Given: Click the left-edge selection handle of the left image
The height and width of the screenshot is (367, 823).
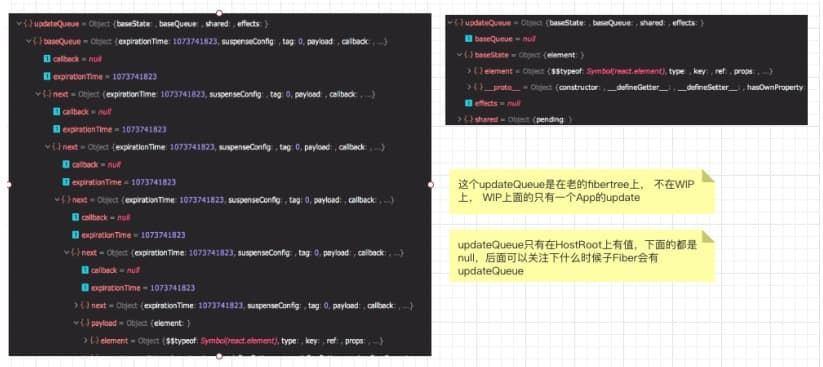Looking at the screenshot, I should tap(9, 184).
